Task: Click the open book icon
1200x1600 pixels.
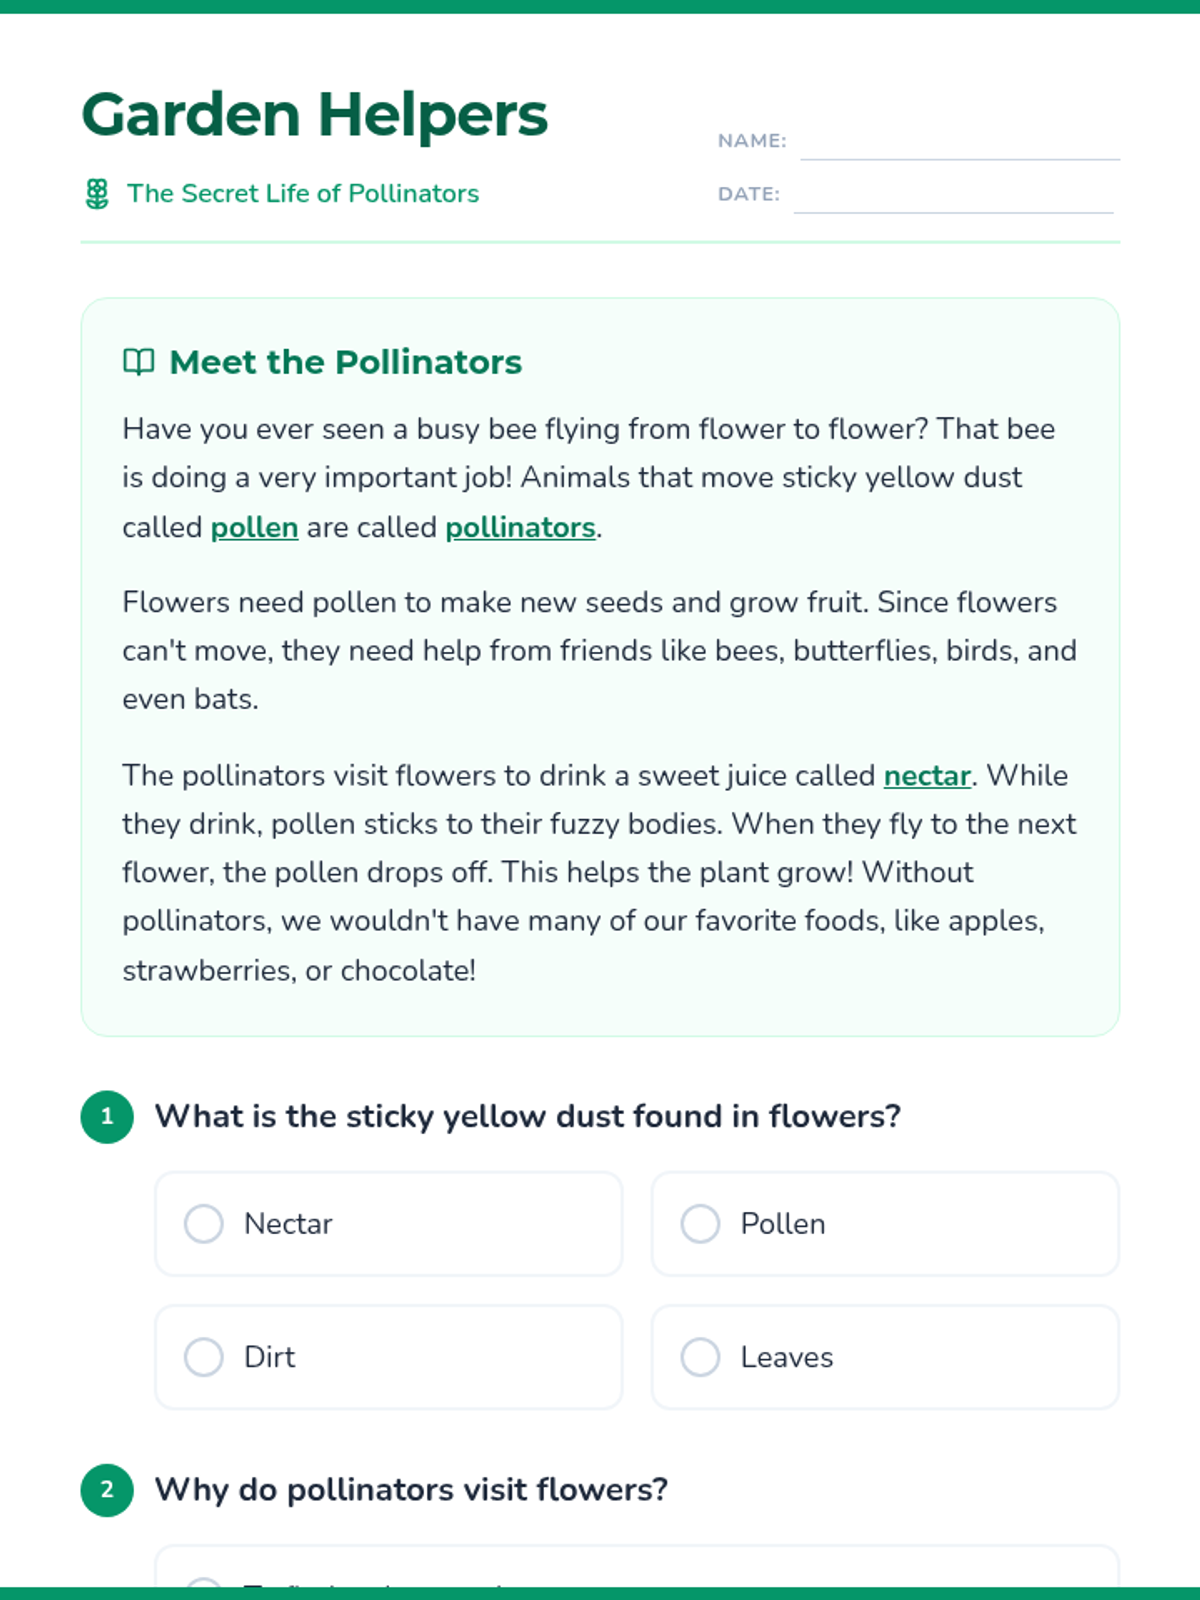Action: click(x=138, y=362)
